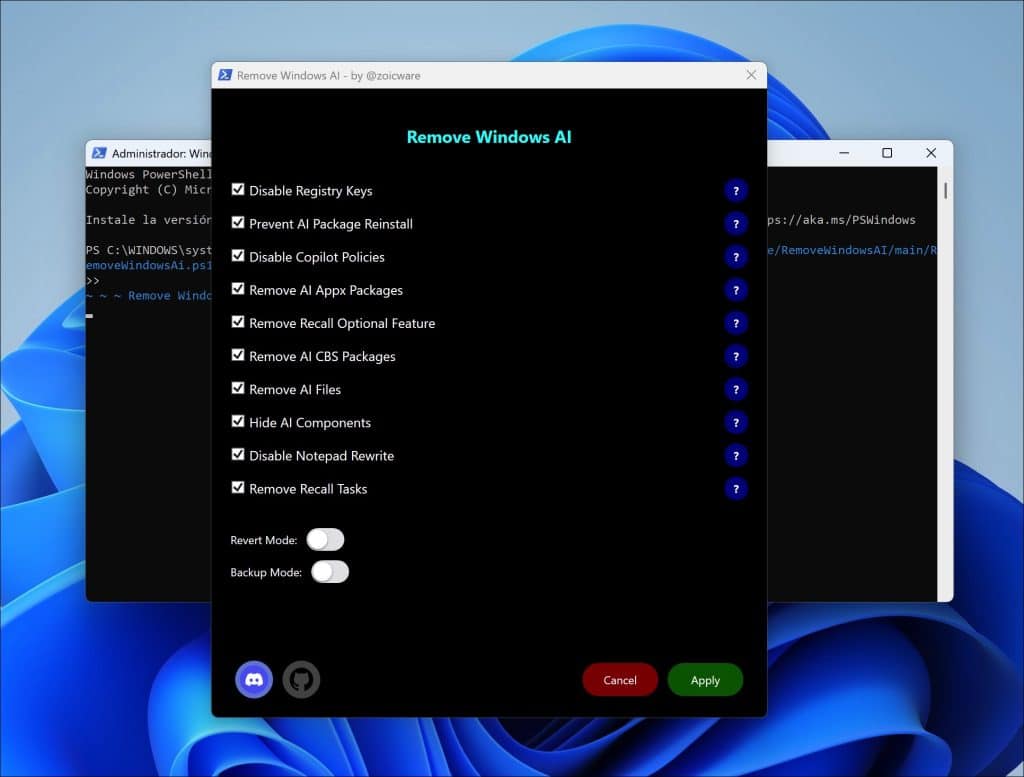Enable Backup Mode
The height and width of the screenshot is (777, 1024).
click(330, 571)
